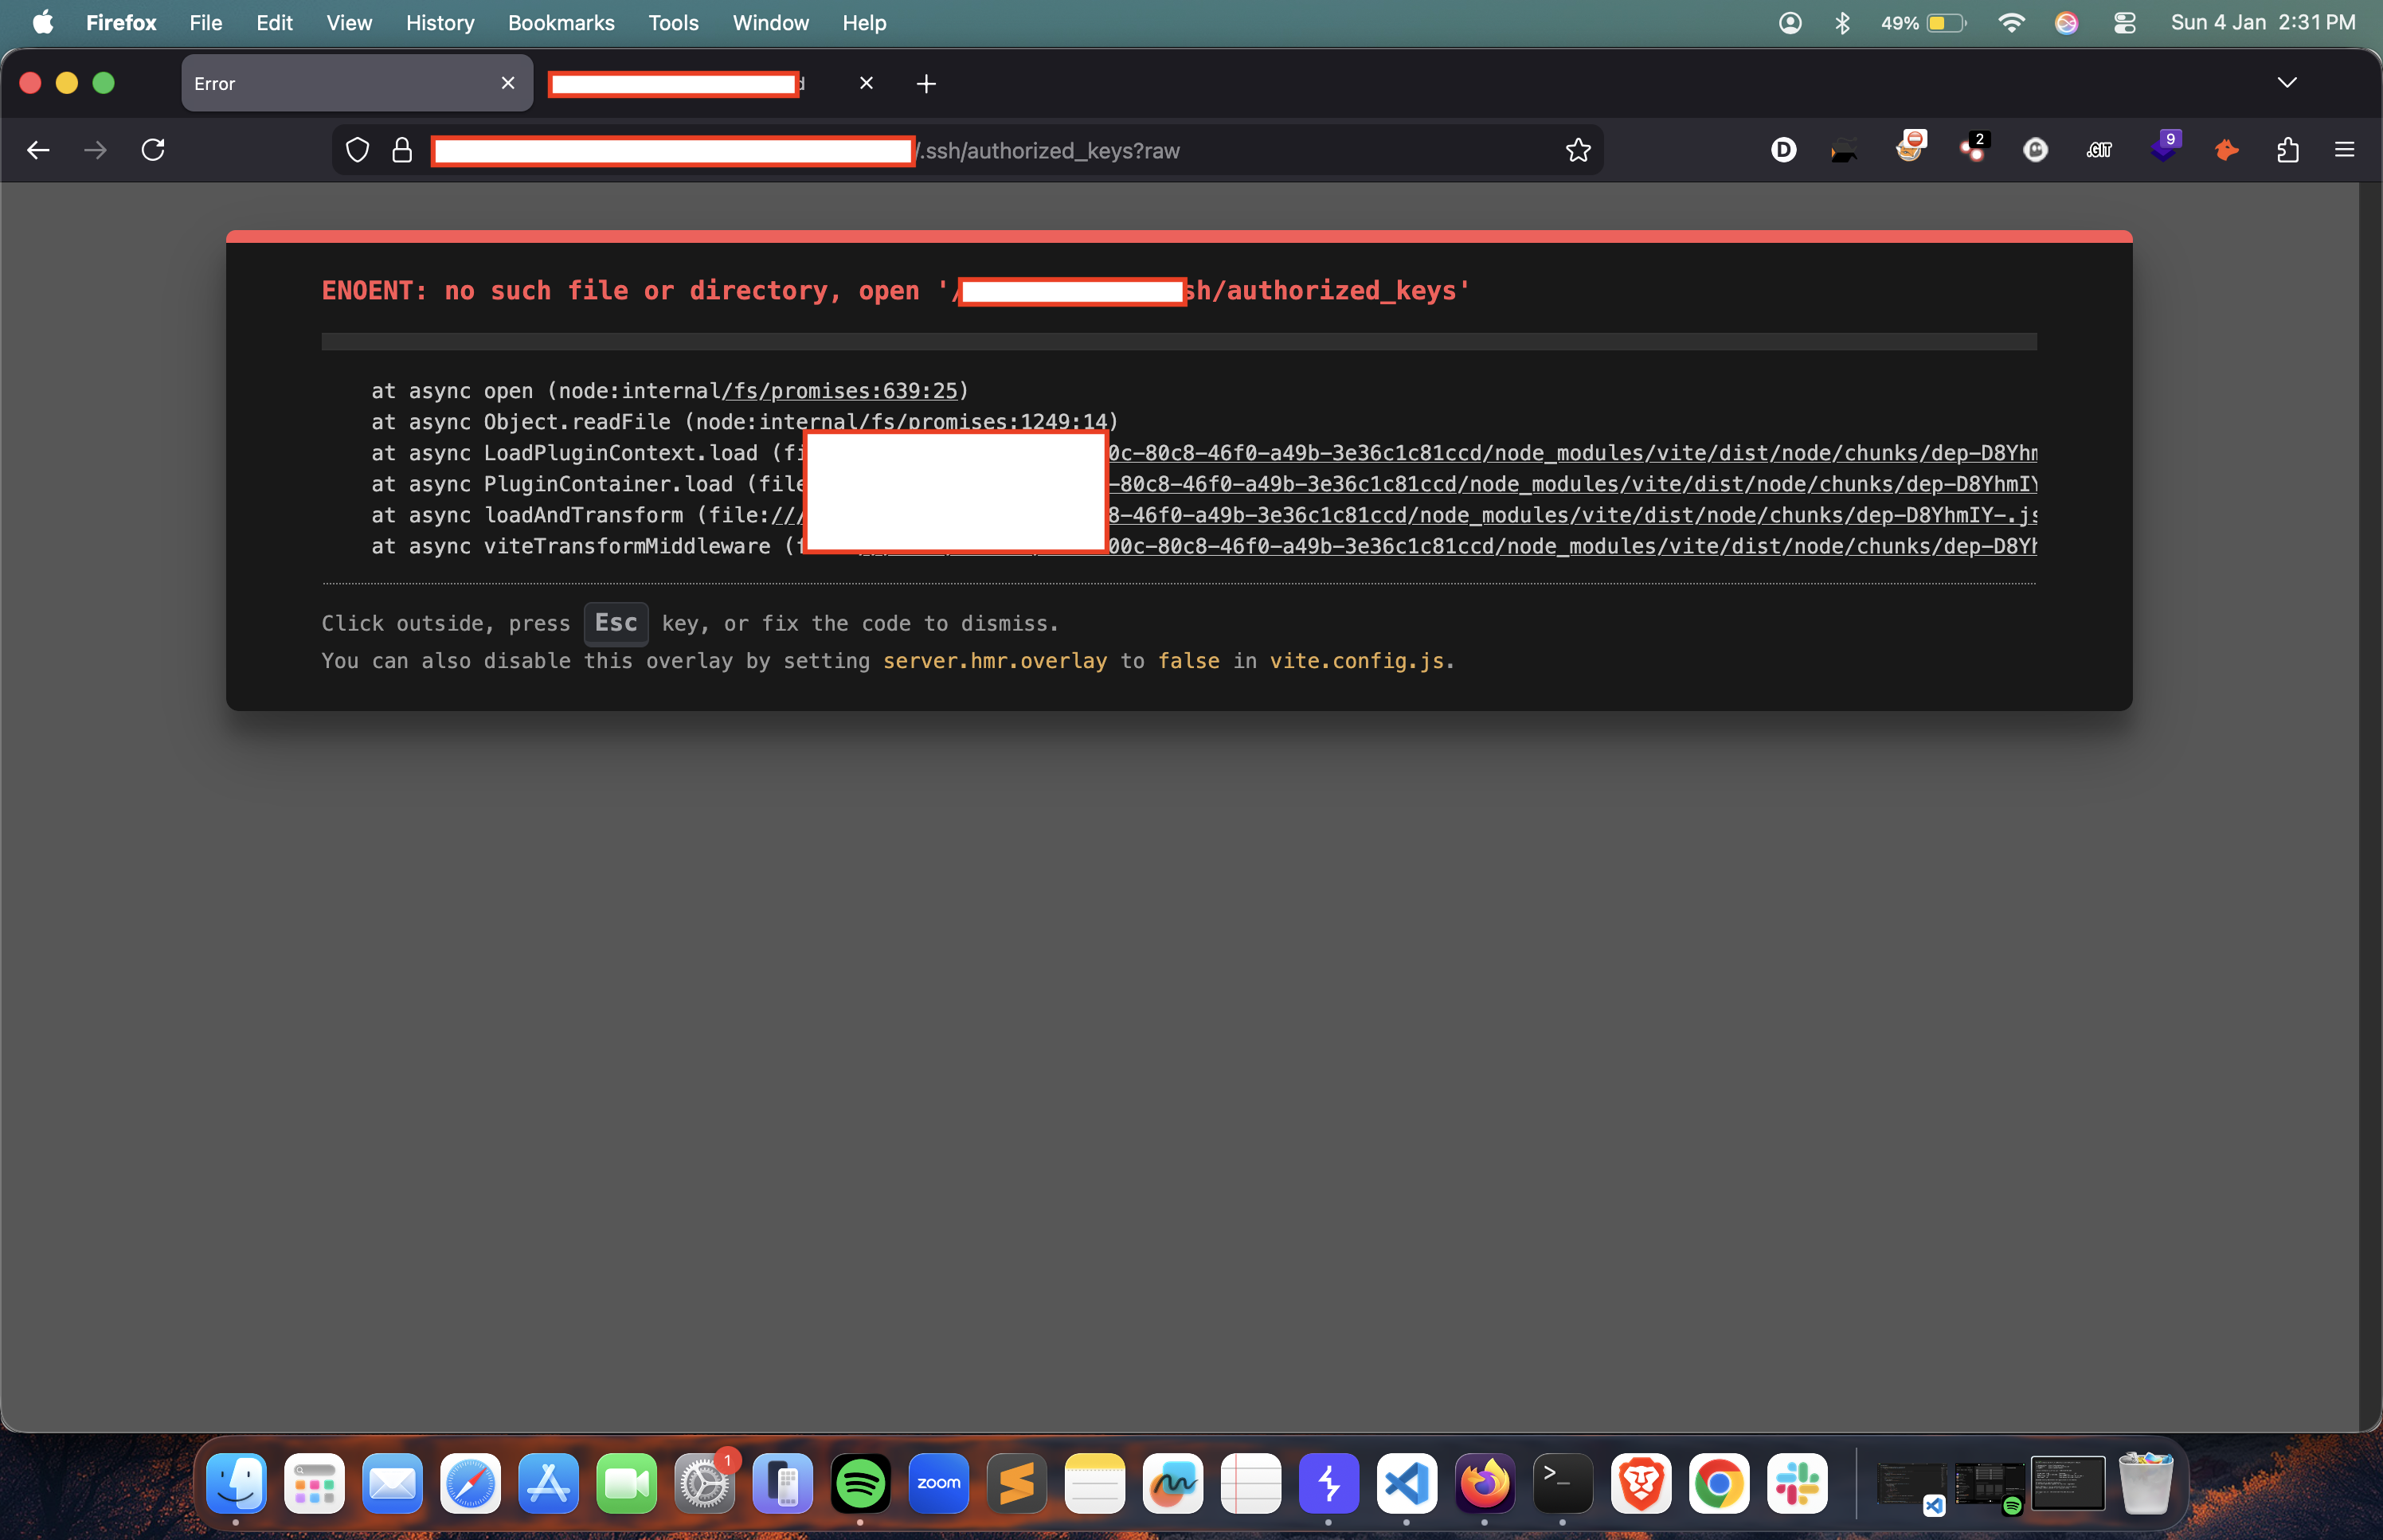Open Terminal from the Dock
The image size is (2383, 1540).
tap(1563, 1483)
